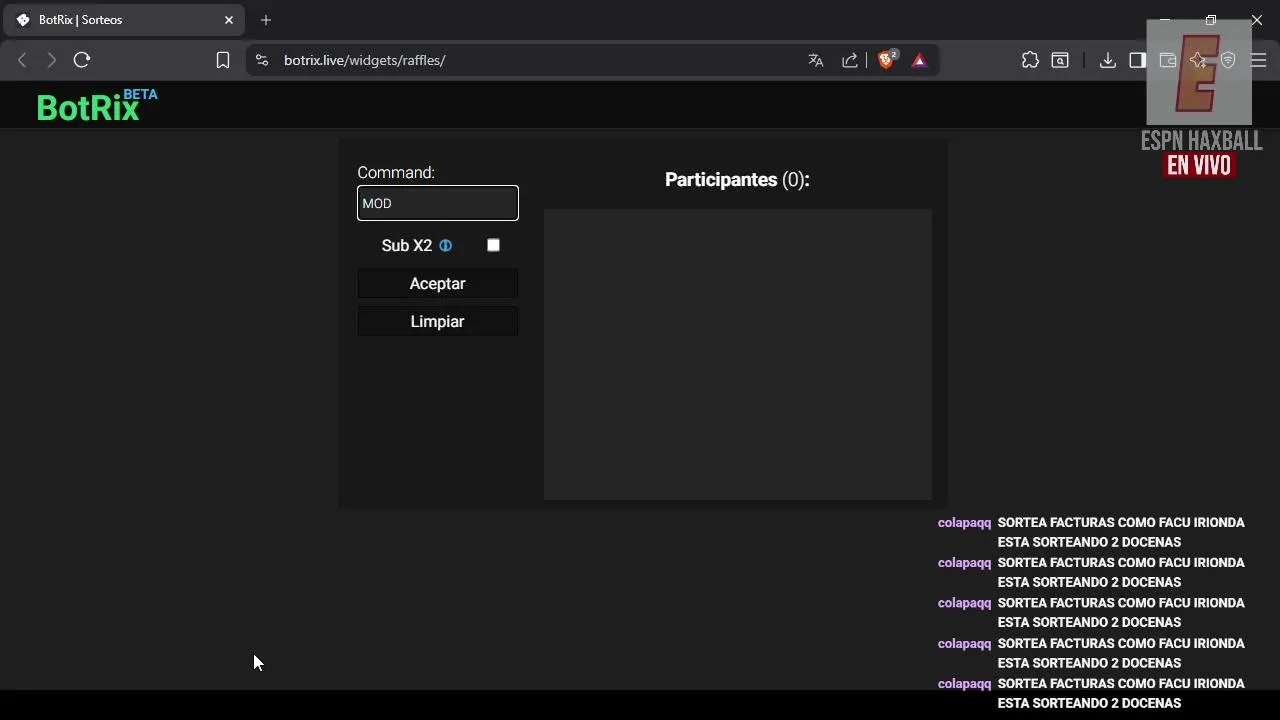Click the browser forward arrow
This screenshot has height=720, width=1280.
point(51,60)
